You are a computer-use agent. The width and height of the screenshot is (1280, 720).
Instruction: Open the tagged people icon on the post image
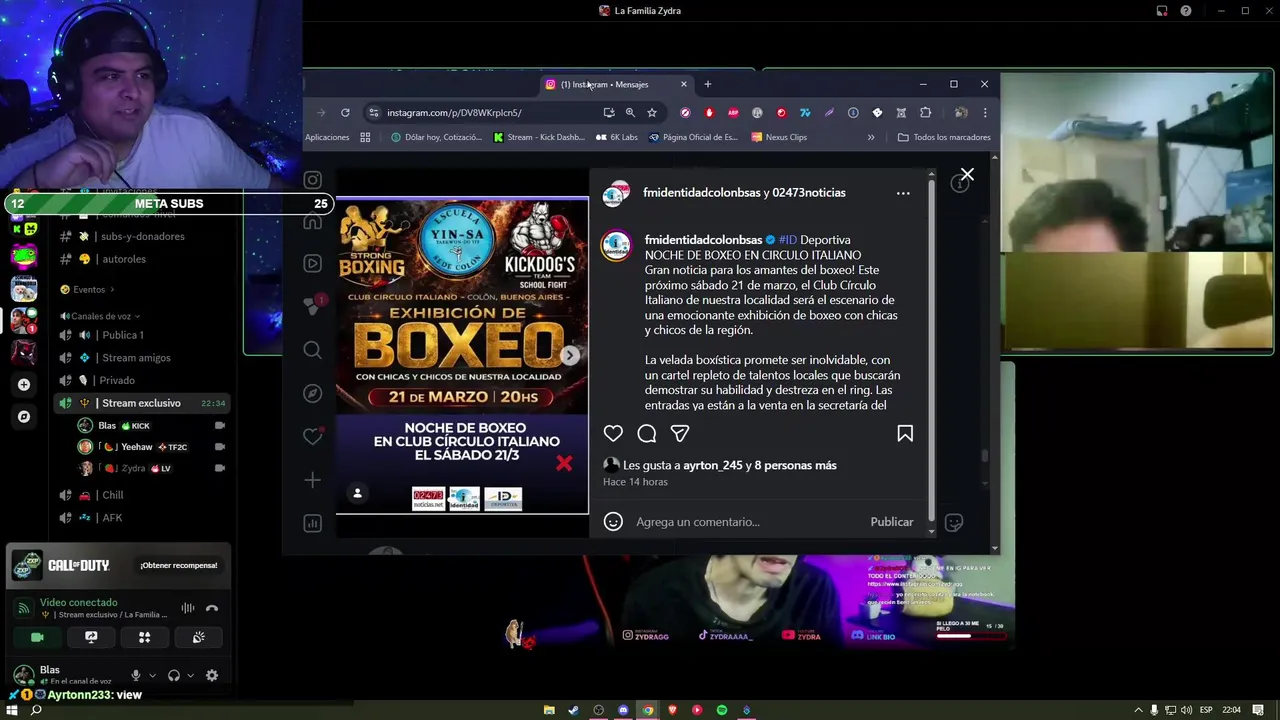[357, 493]
